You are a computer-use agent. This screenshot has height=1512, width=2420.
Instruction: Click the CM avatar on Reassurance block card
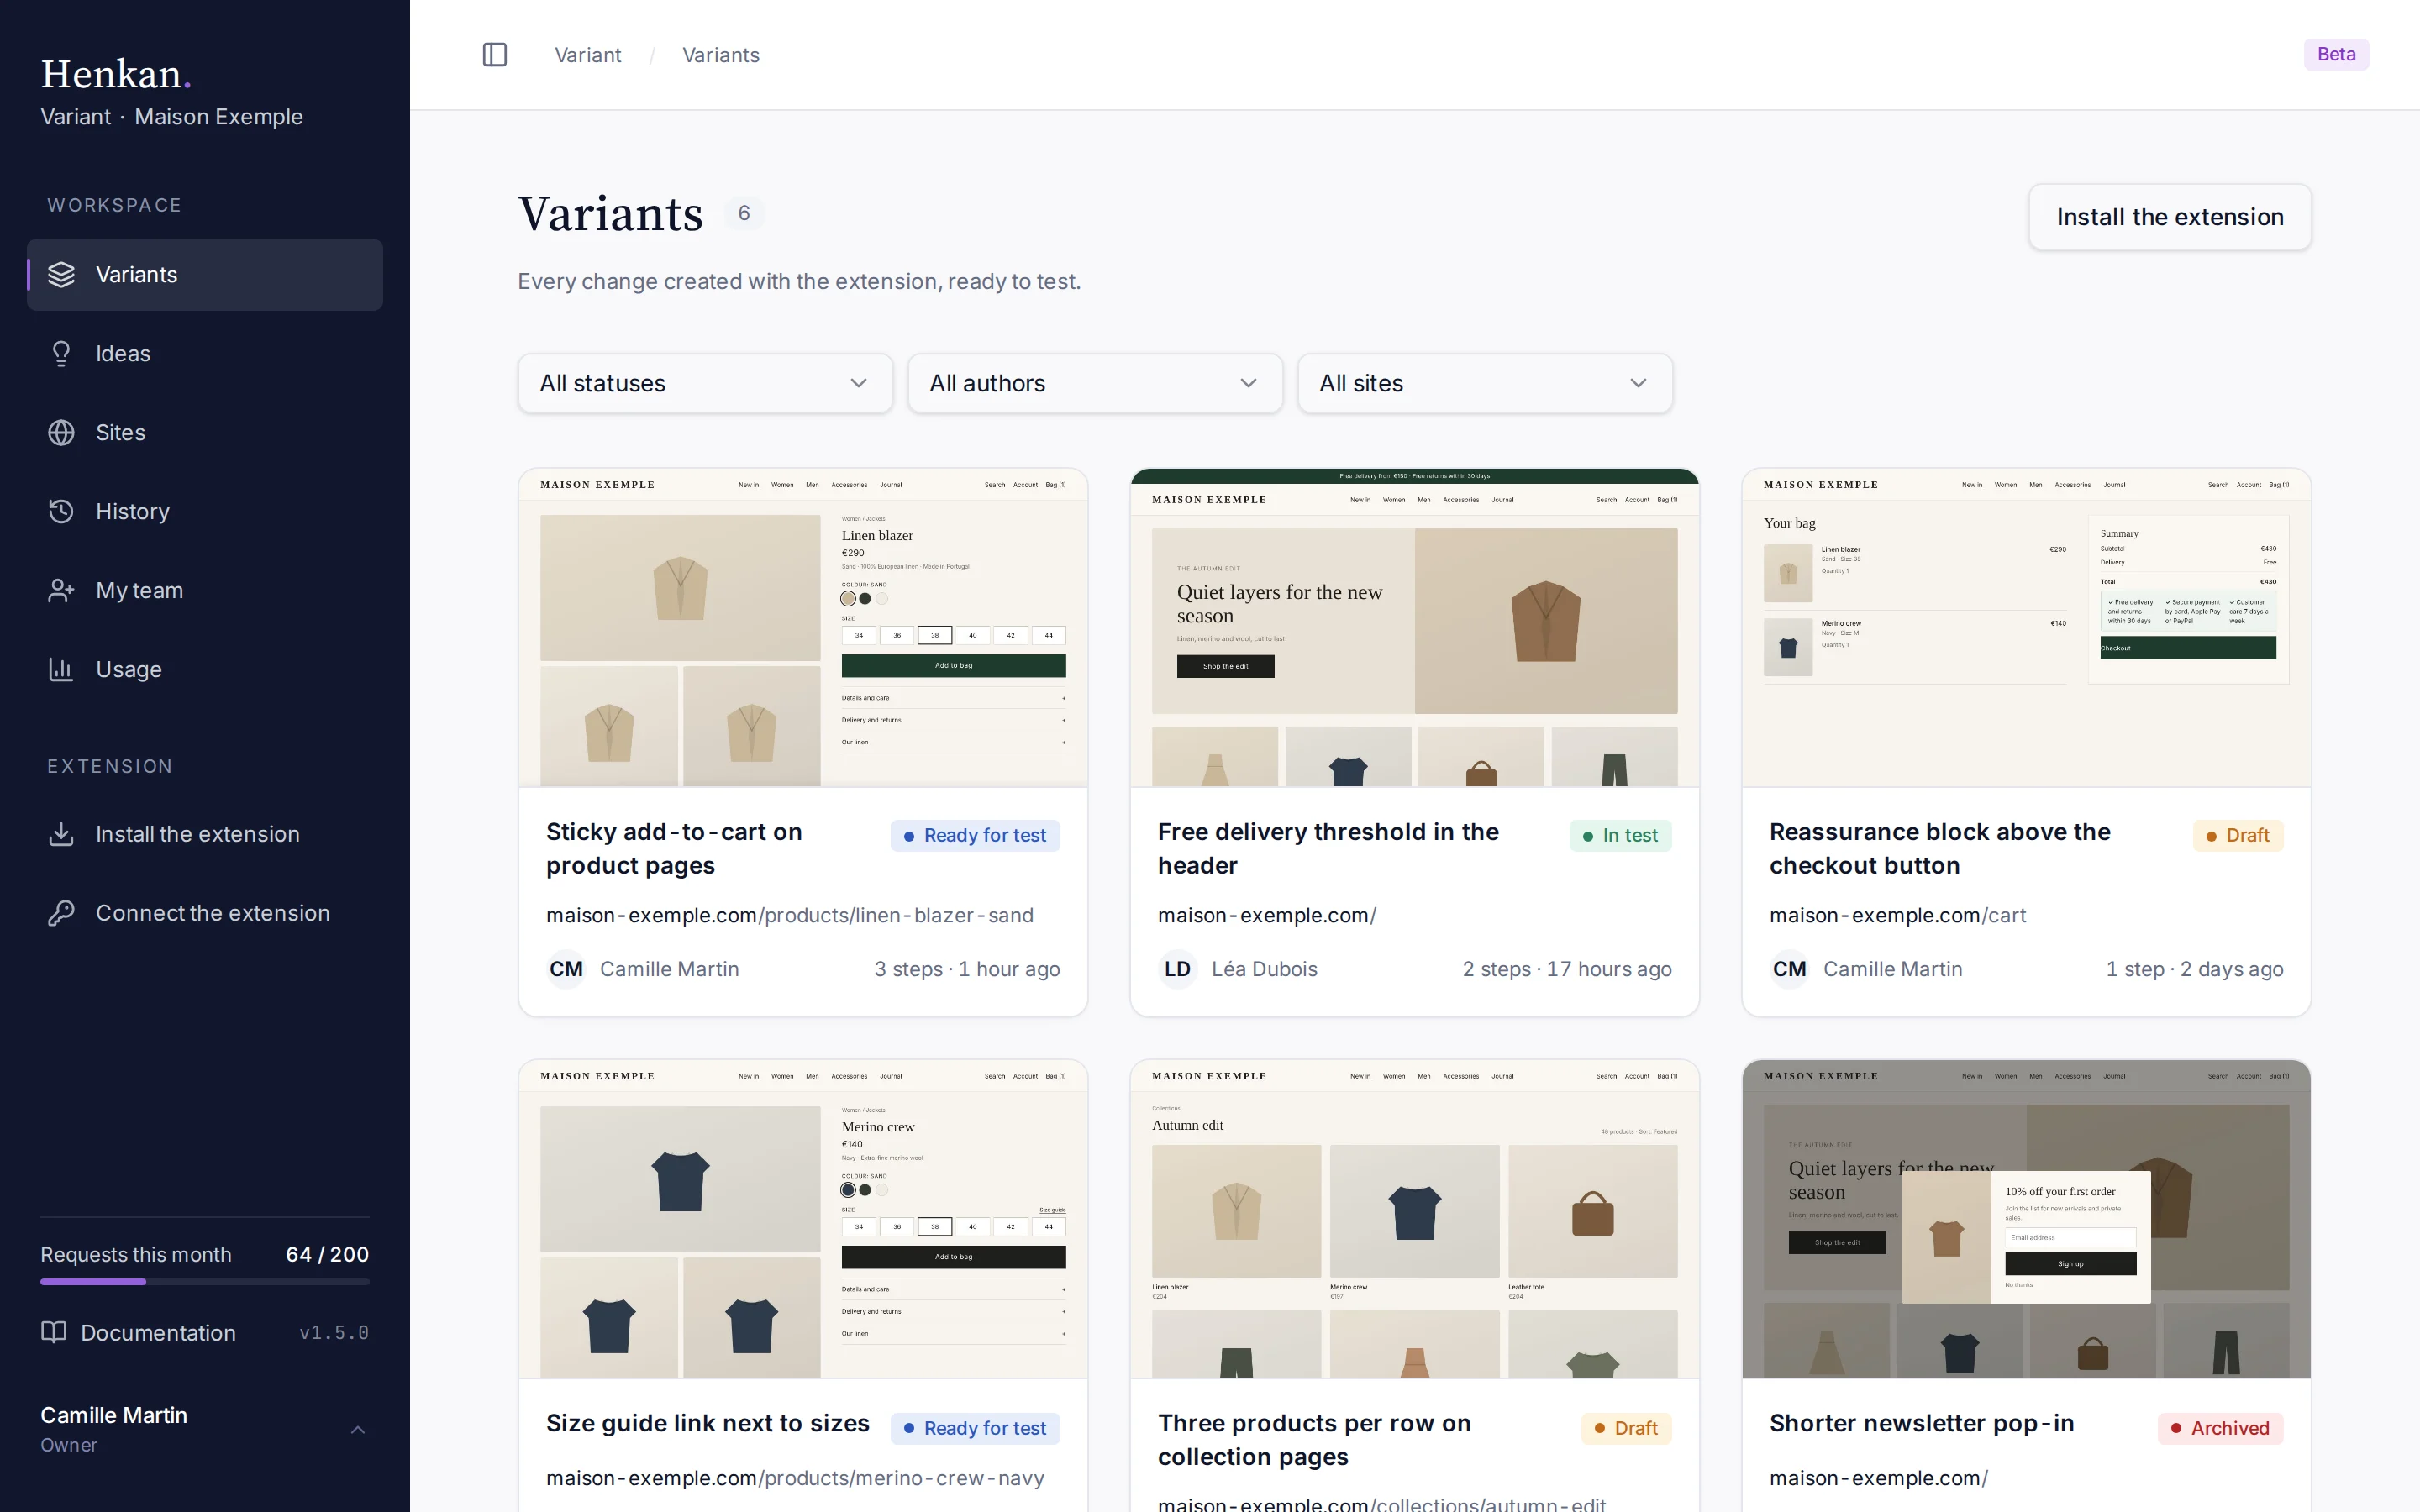point(1790,969)
